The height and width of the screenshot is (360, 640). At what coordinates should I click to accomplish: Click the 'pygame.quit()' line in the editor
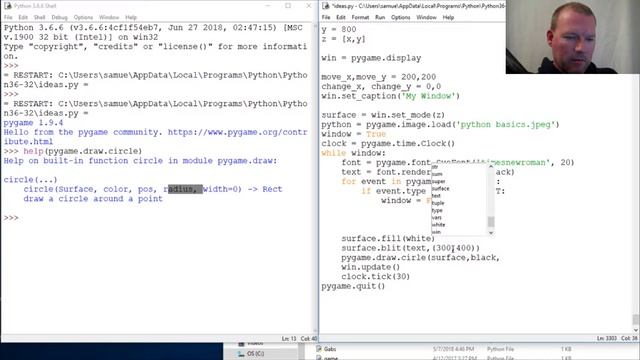(353, 286)
